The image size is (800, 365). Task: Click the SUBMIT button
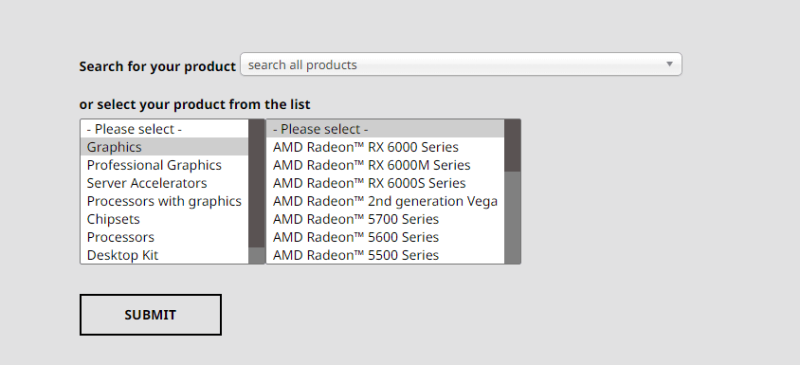pos(151,314)
